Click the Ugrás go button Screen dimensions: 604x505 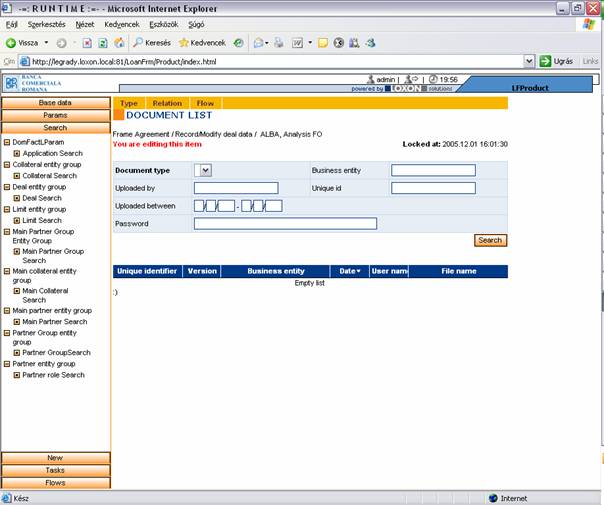[556, 61]
